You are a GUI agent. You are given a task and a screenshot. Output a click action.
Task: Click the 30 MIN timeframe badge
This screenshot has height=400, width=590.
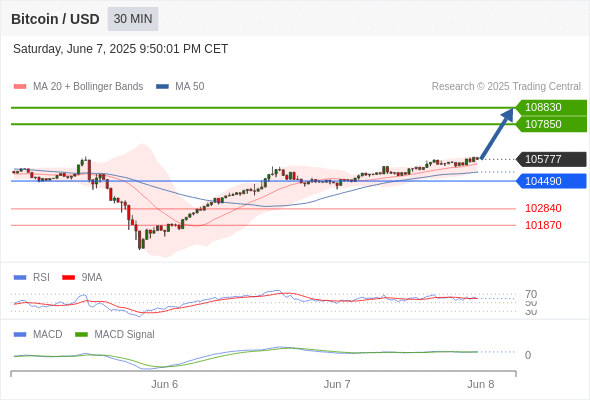point(133,19)
